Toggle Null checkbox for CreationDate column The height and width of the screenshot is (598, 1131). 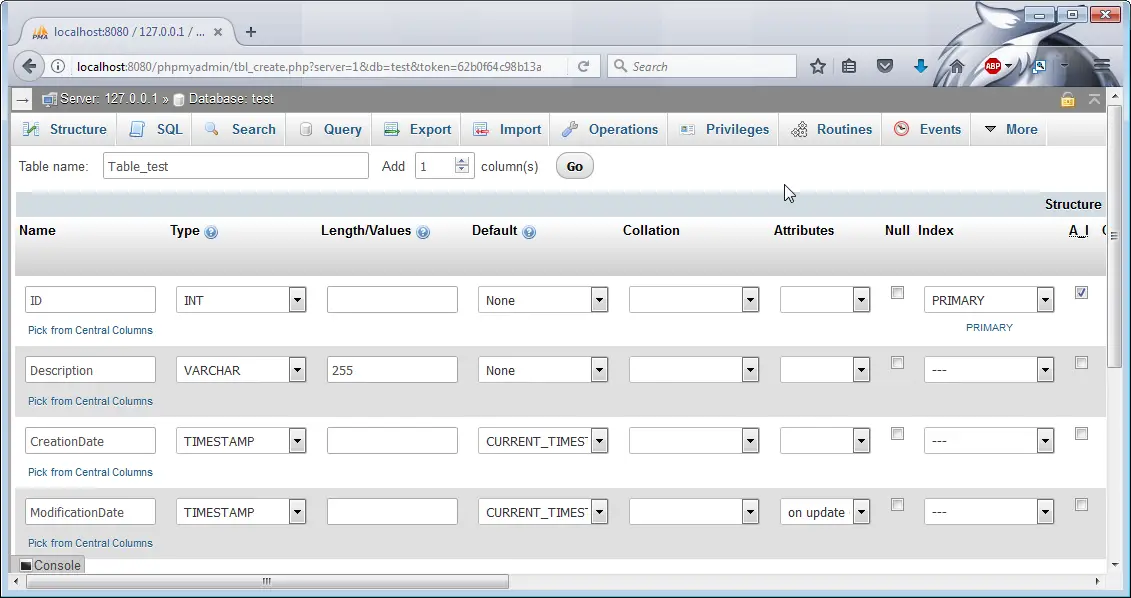tap(897, 434)
